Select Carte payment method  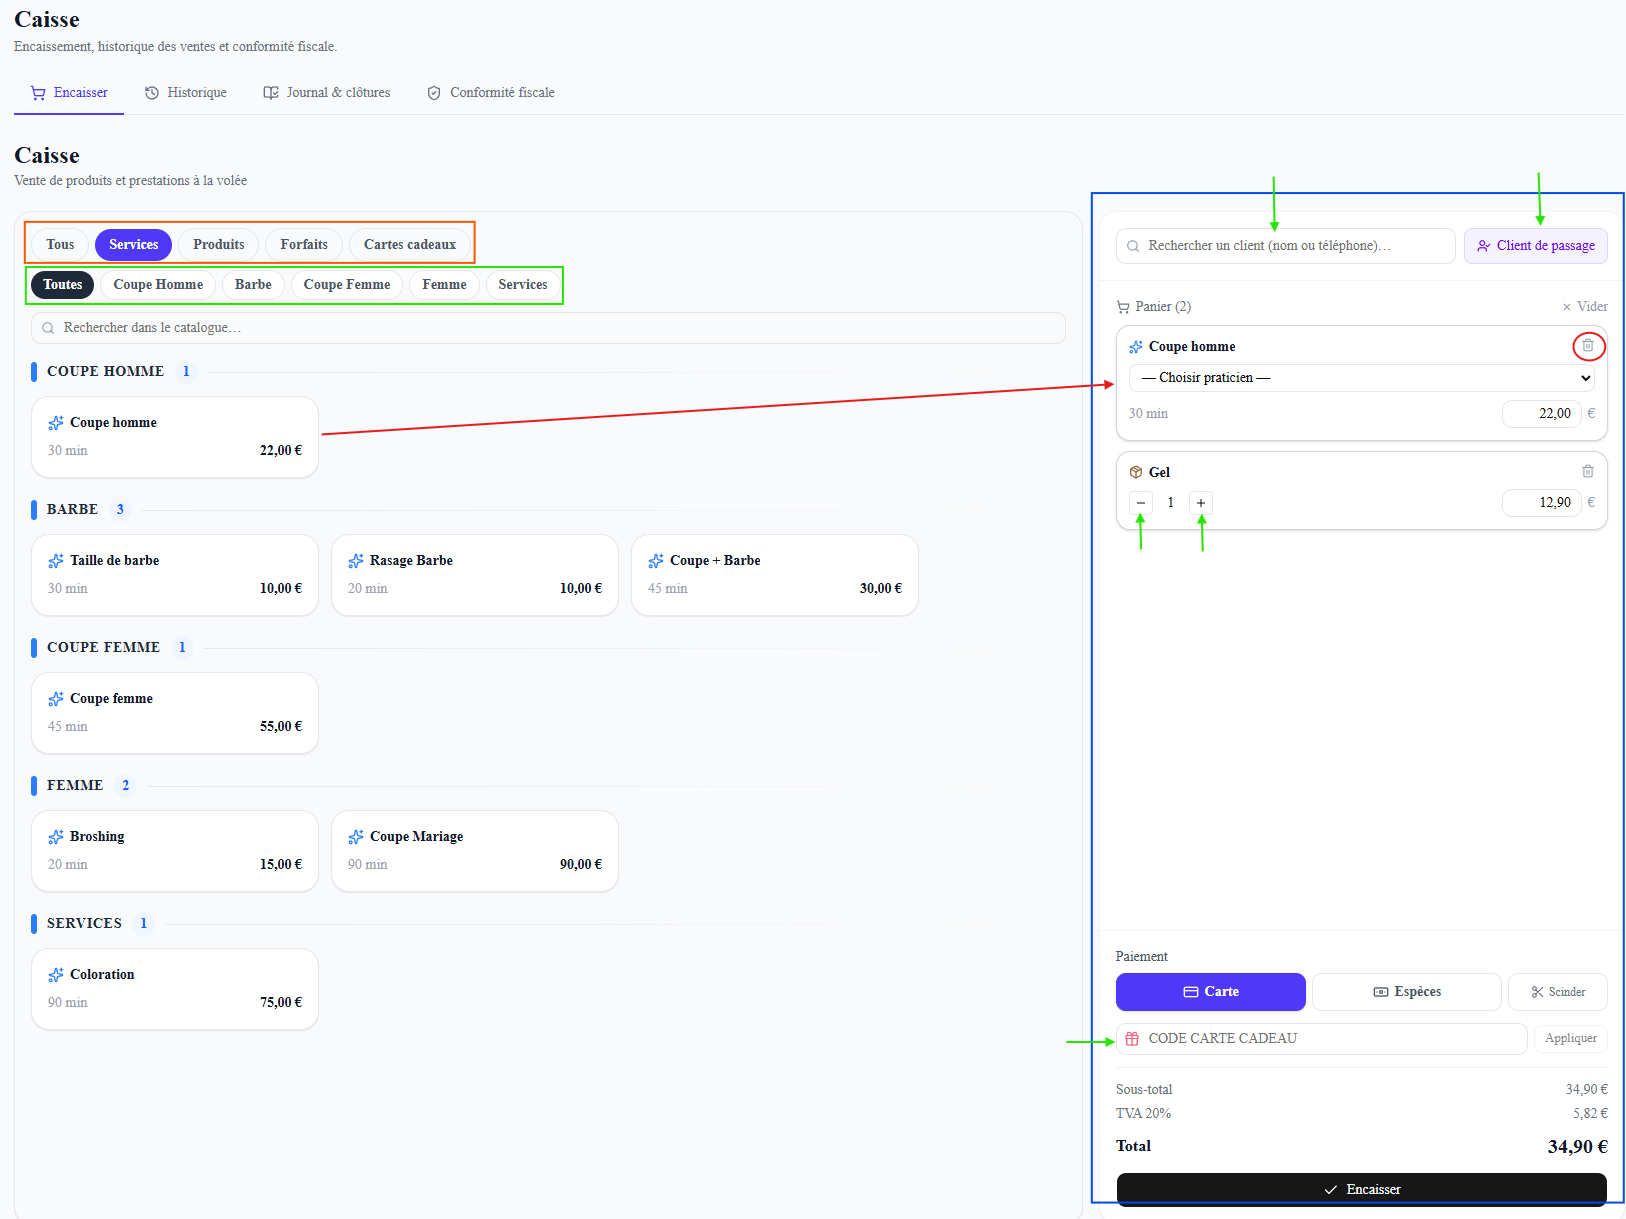click(1211, 992)
